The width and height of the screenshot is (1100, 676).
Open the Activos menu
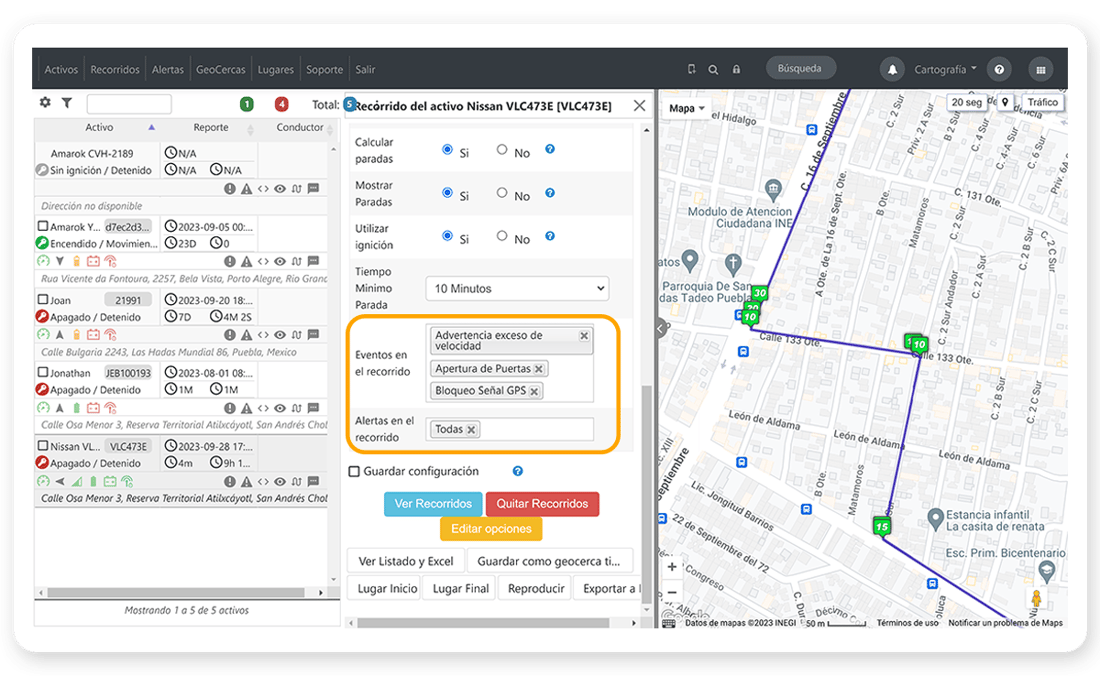(61, 69)
